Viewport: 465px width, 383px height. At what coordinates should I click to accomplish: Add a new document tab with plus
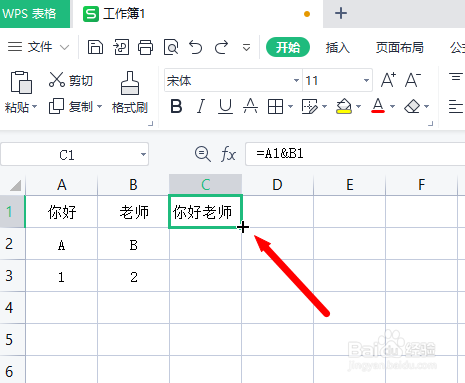coord(341,14)
